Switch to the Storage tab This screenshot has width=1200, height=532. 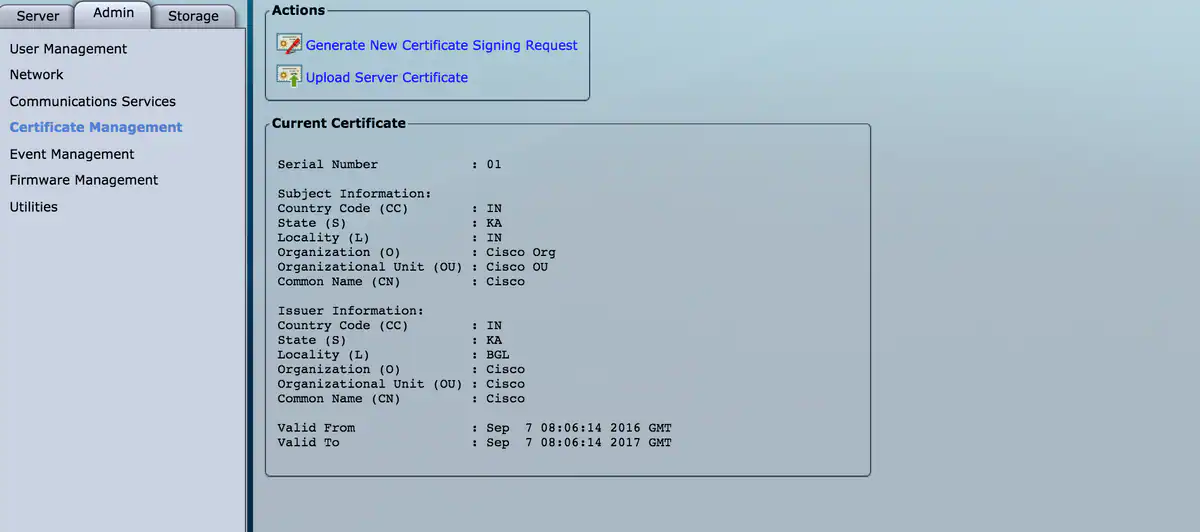coord(193,16)
